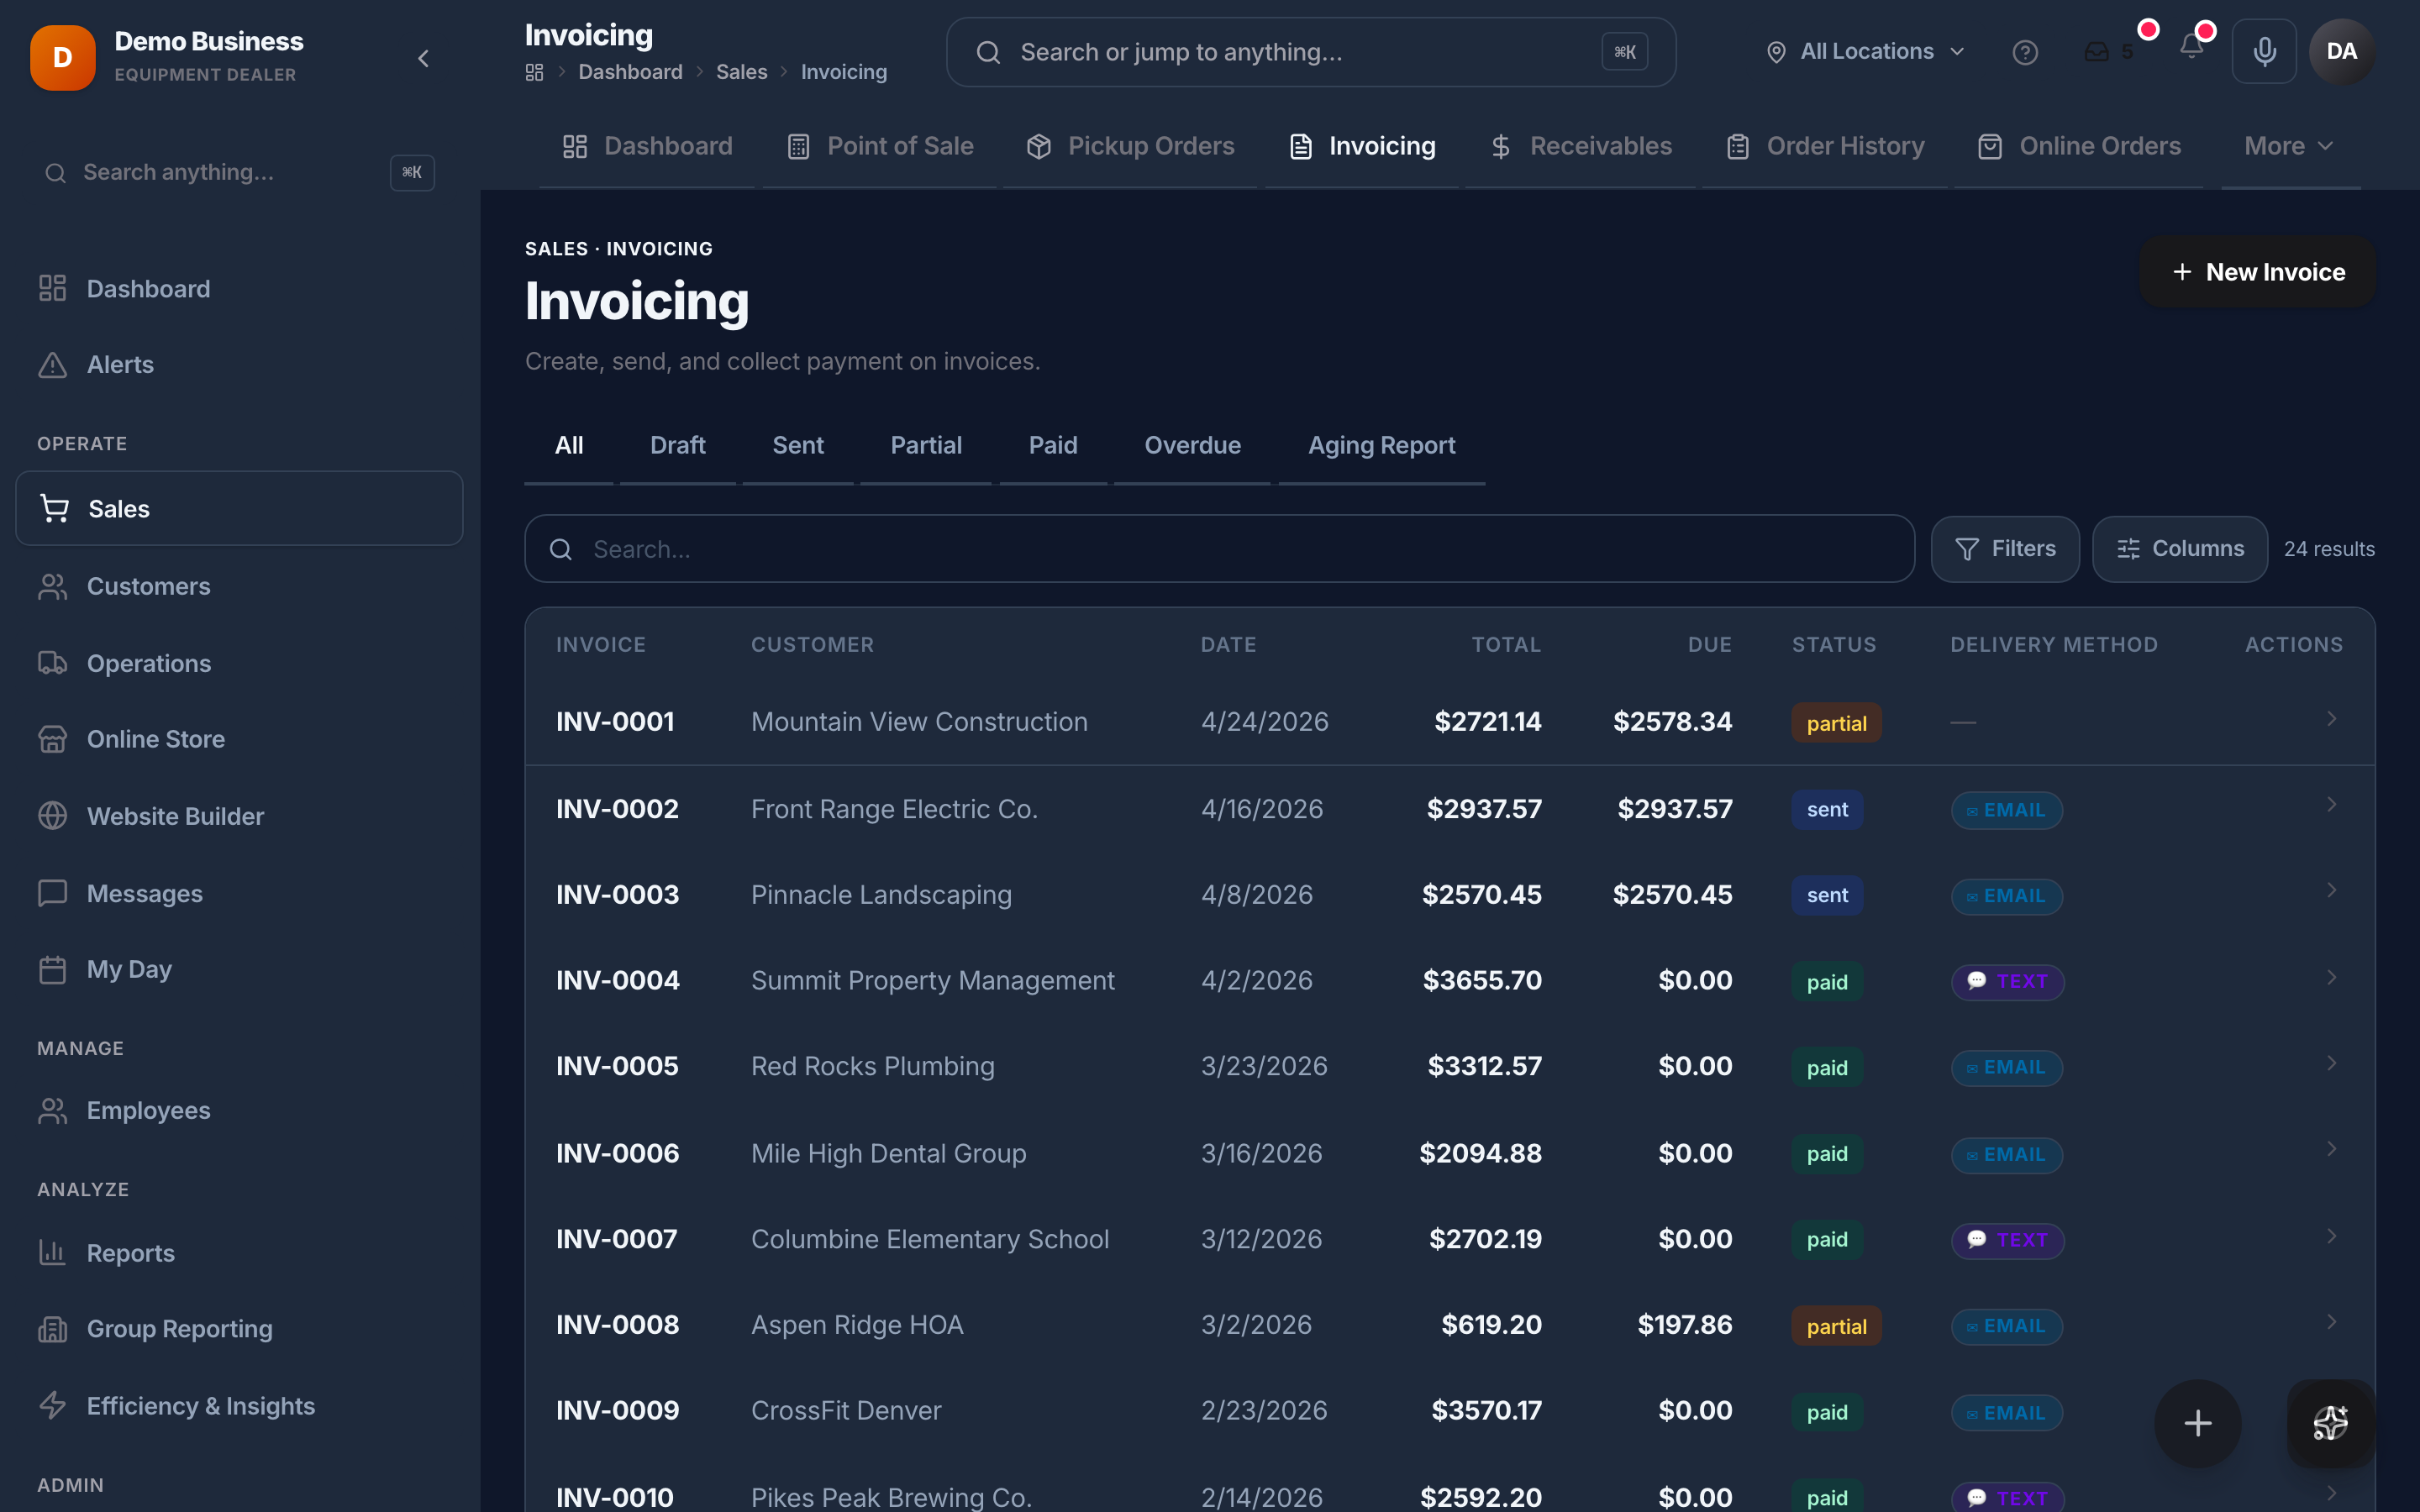This screenshot has height=1512, width=2420.
Task: Open the AI assistant sparkle button
Action: pos(2331,1423)
